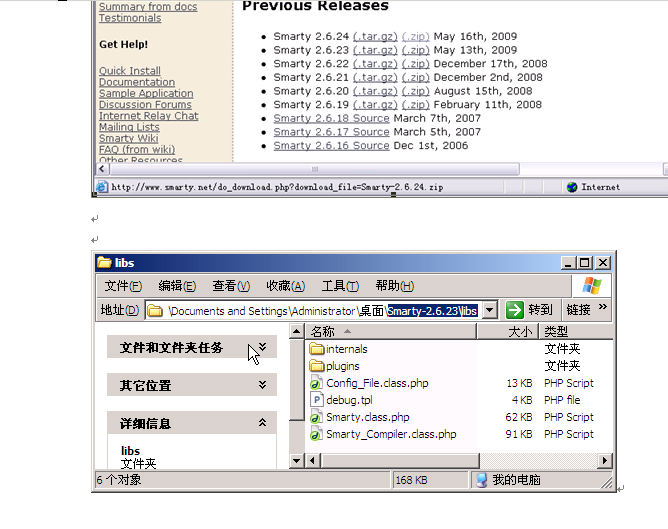Expand the 文件和文件夹任务 panel
The height and width of the screenshot is (529, 668).
click(262, 347)
